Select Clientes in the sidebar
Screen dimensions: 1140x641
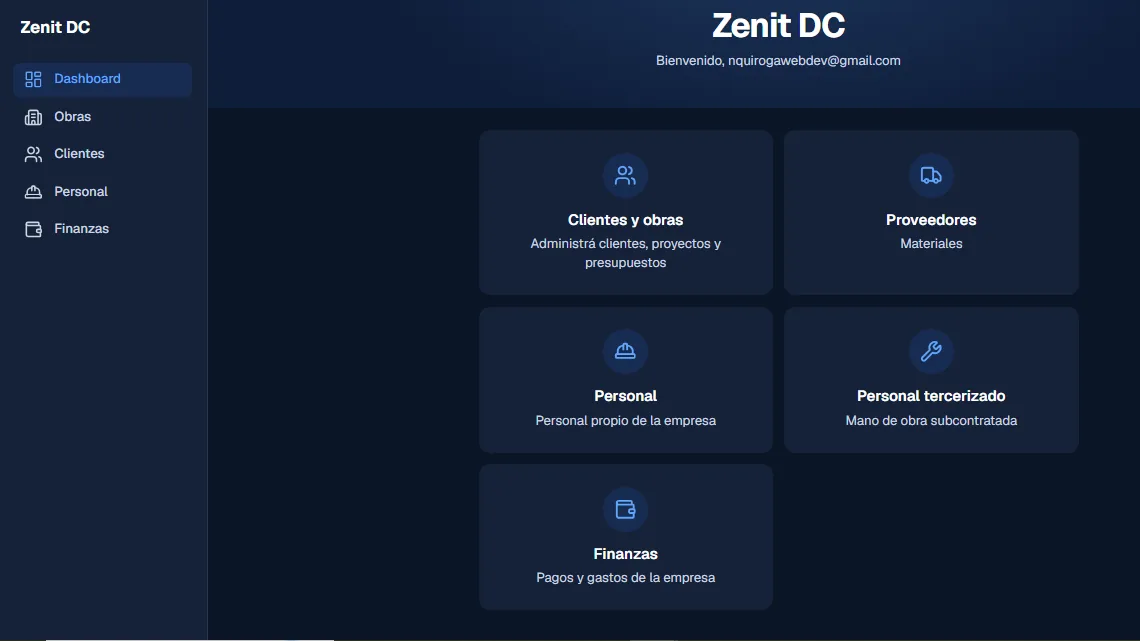click(x=103, y=154)
